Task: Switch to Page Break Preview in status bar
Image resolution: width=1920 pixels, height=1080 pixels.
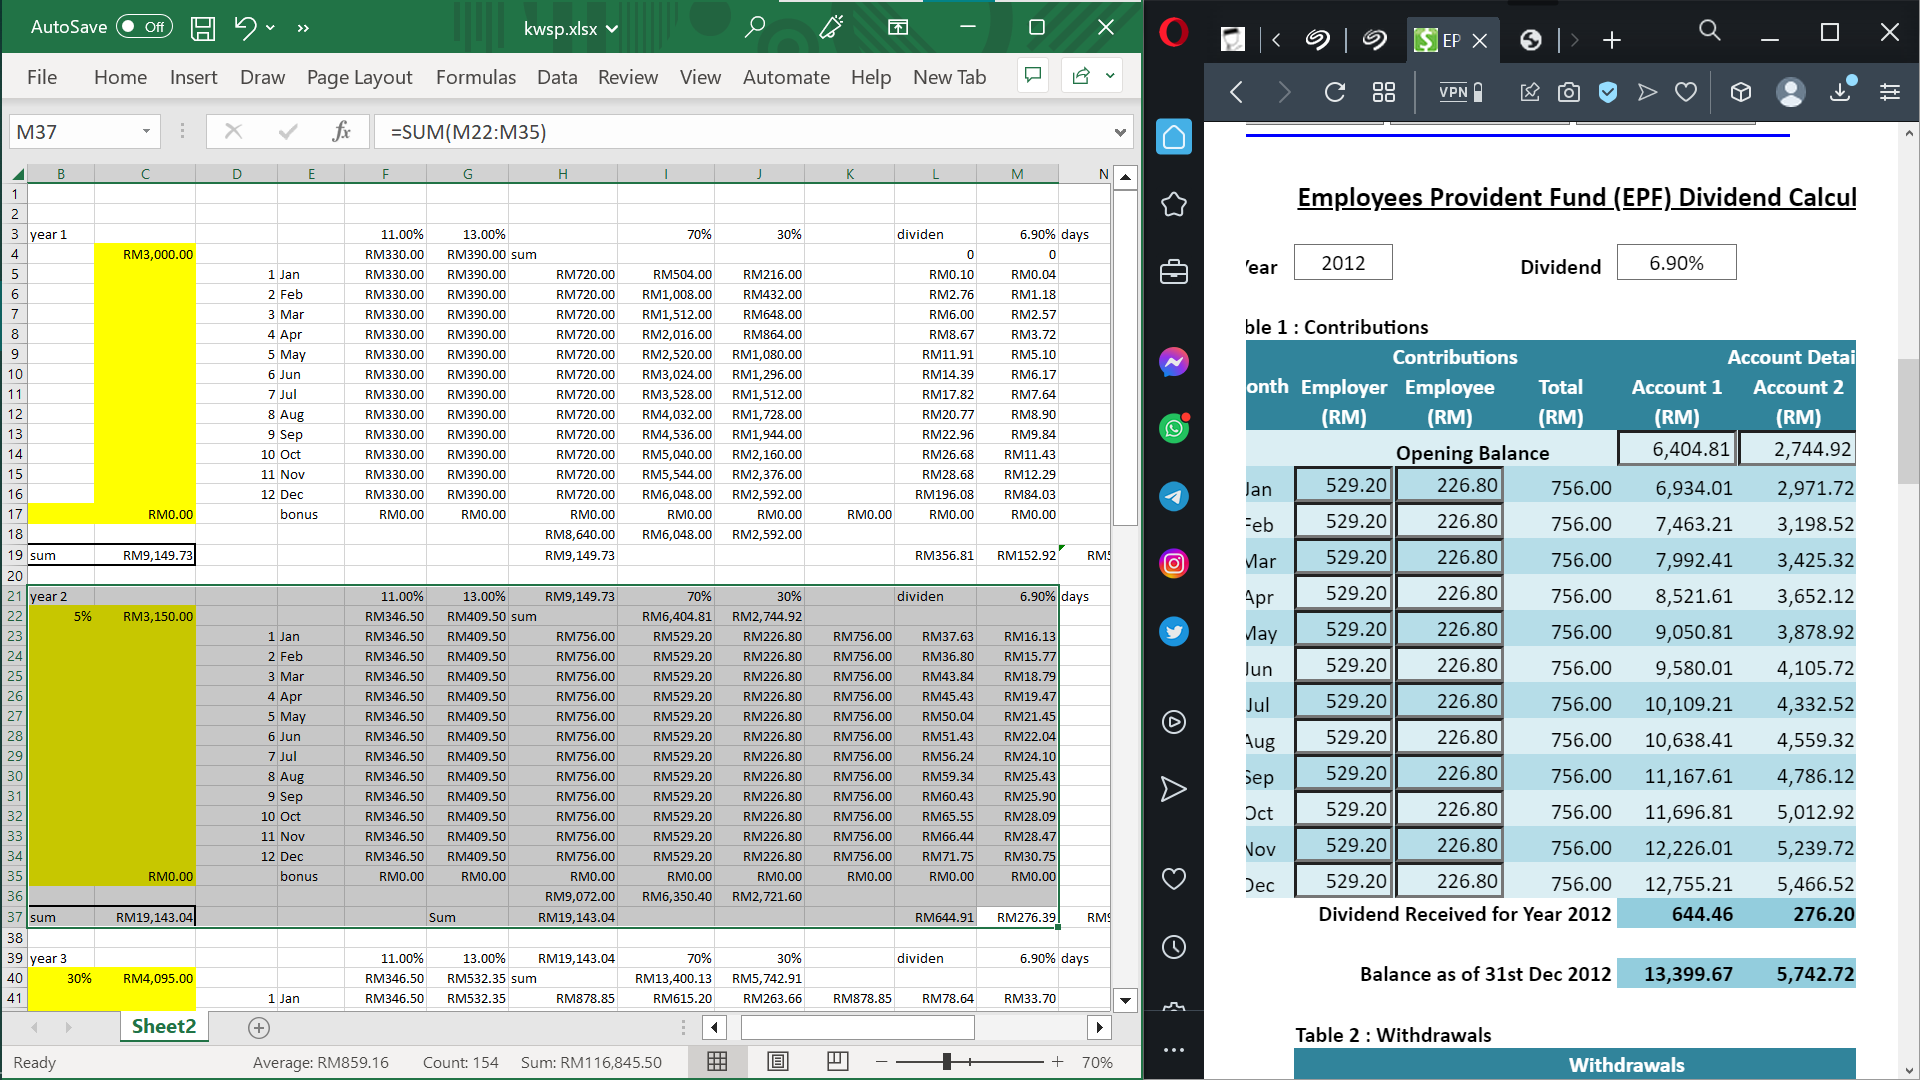Action: 838,1061
